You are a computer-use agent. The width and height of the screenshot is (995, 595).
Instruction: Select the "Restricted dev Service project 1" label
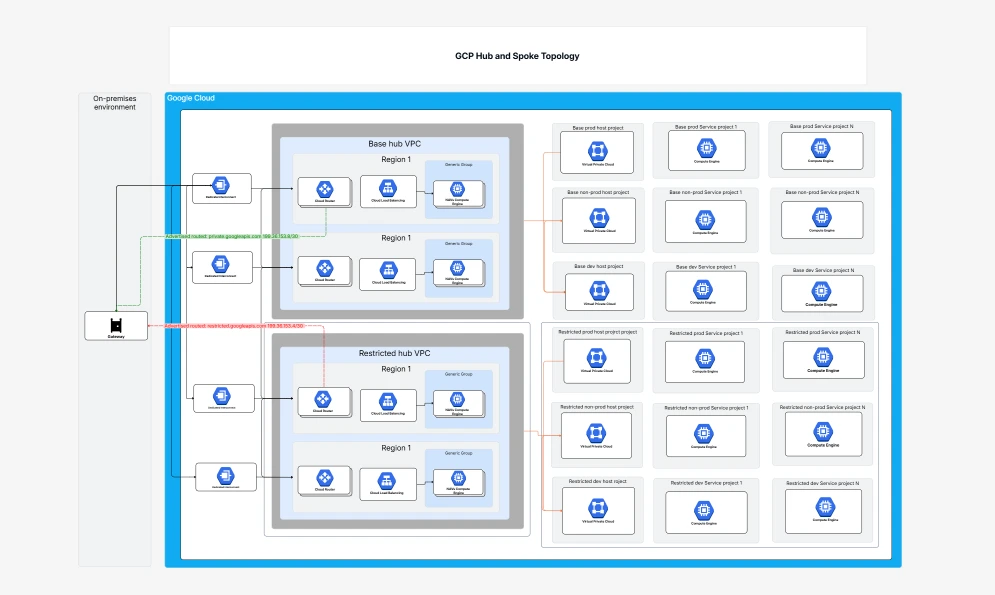705,483
